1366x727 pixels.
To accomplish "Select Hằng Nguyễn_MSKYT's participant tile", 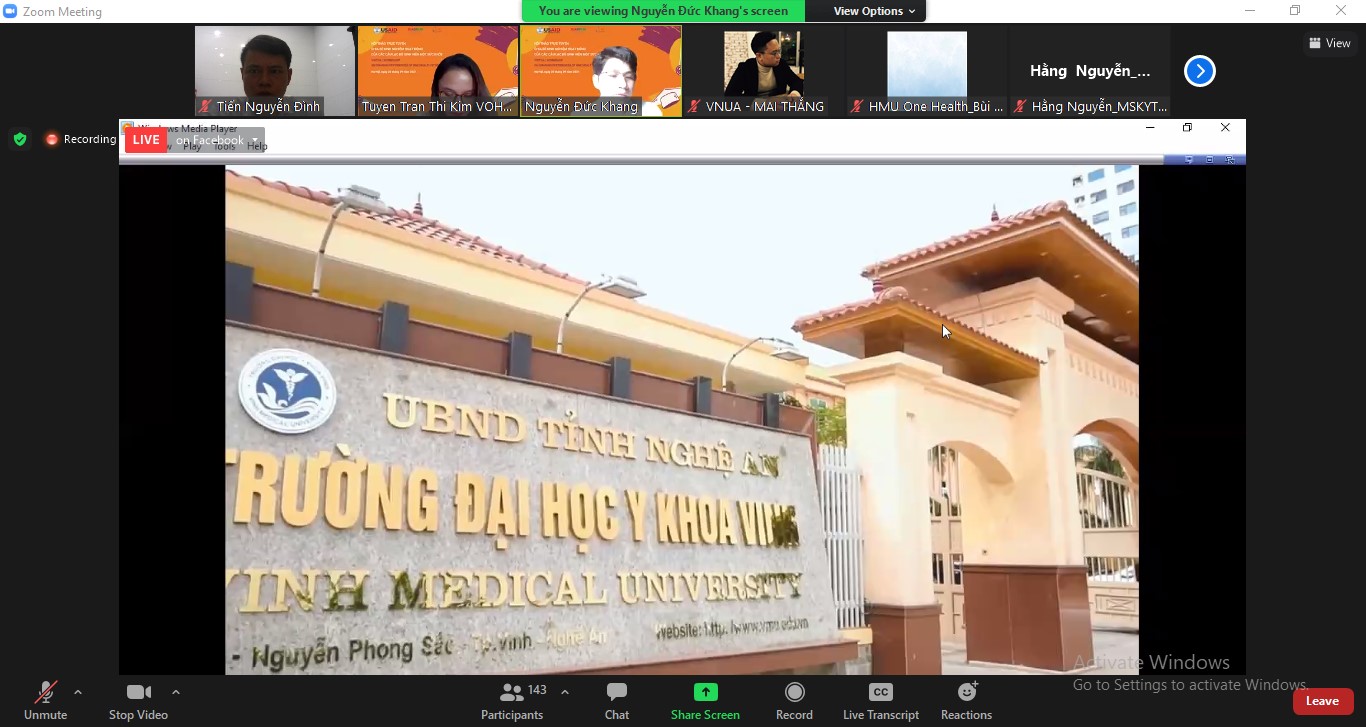I will pyautogui.click(x=1090, y=71).
